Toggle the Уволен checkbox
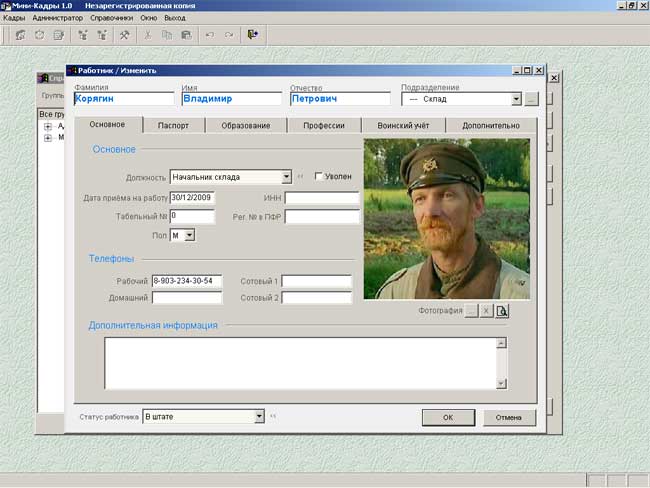650x488 pixels. [318, 176]
